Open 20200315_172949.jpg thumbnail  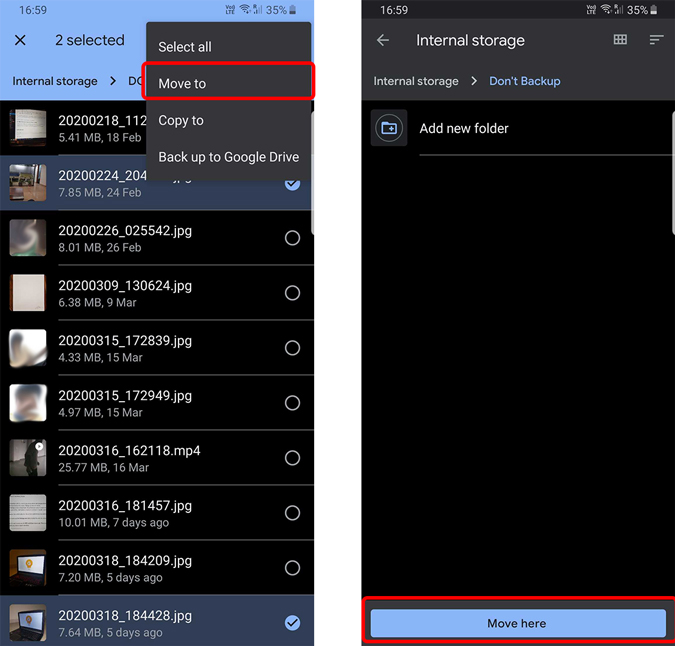click(x=28, y=403)
